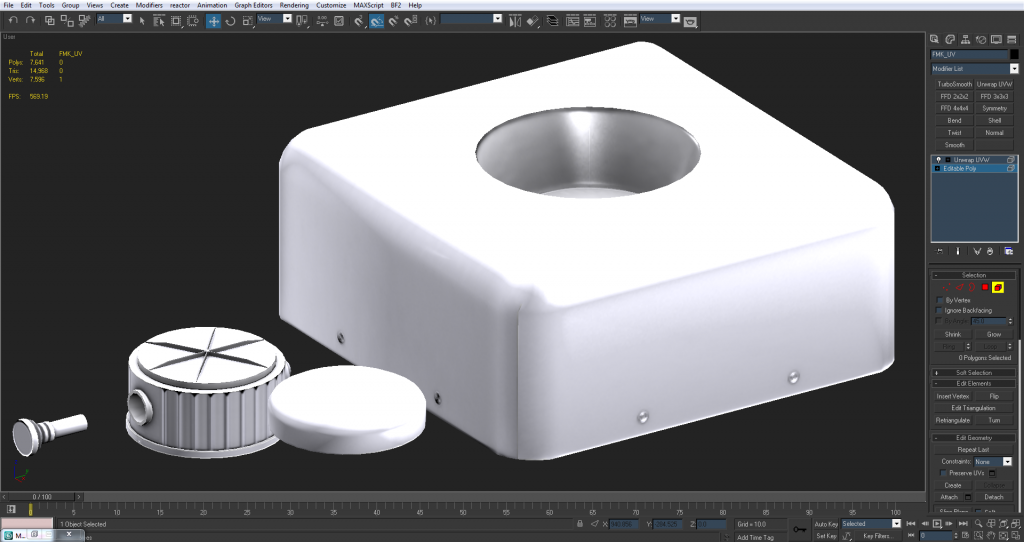Image resolution: width=1024 pixels, height=542 pixels.
Task: Click the TurboSmooth modifier button
Action: point(954,84)
